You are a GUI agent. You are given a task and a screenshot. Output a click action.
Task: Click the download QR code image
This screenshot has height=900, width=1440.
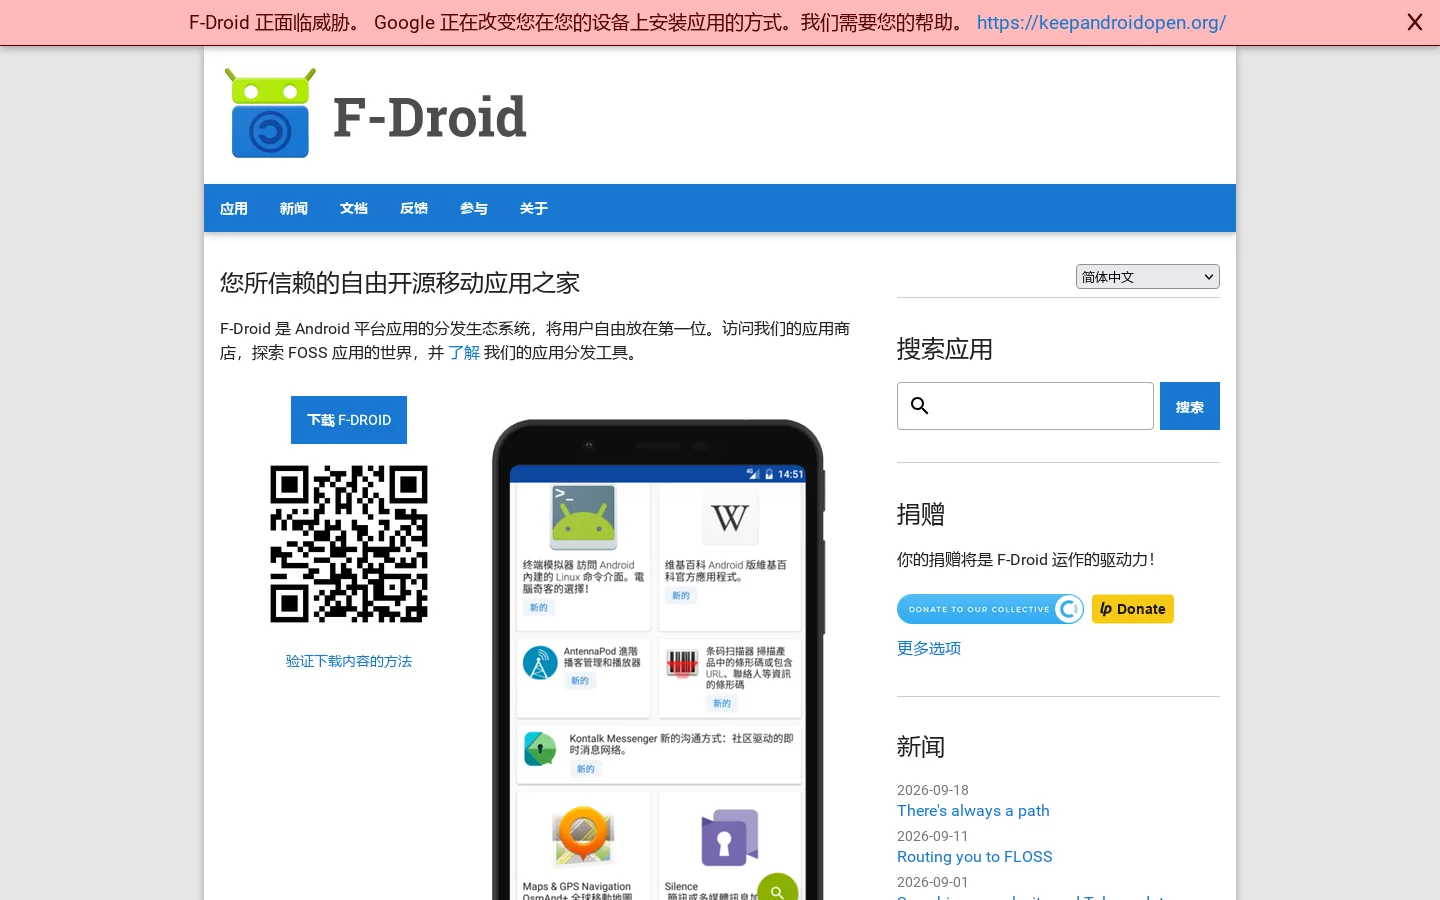tap(349, 544)
